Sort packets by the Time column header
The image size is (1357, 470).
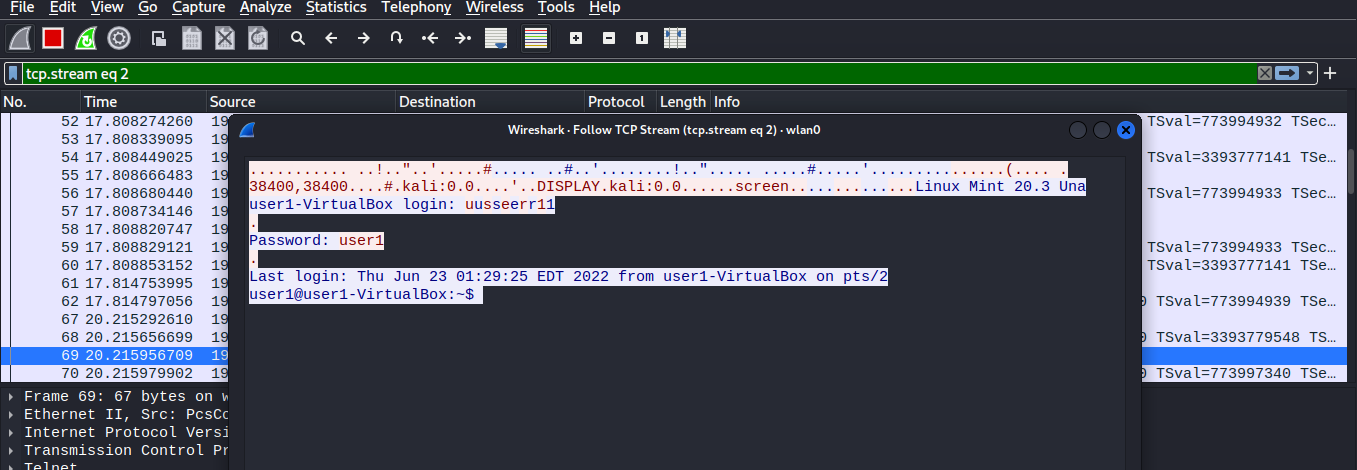[x=143, y=102]
